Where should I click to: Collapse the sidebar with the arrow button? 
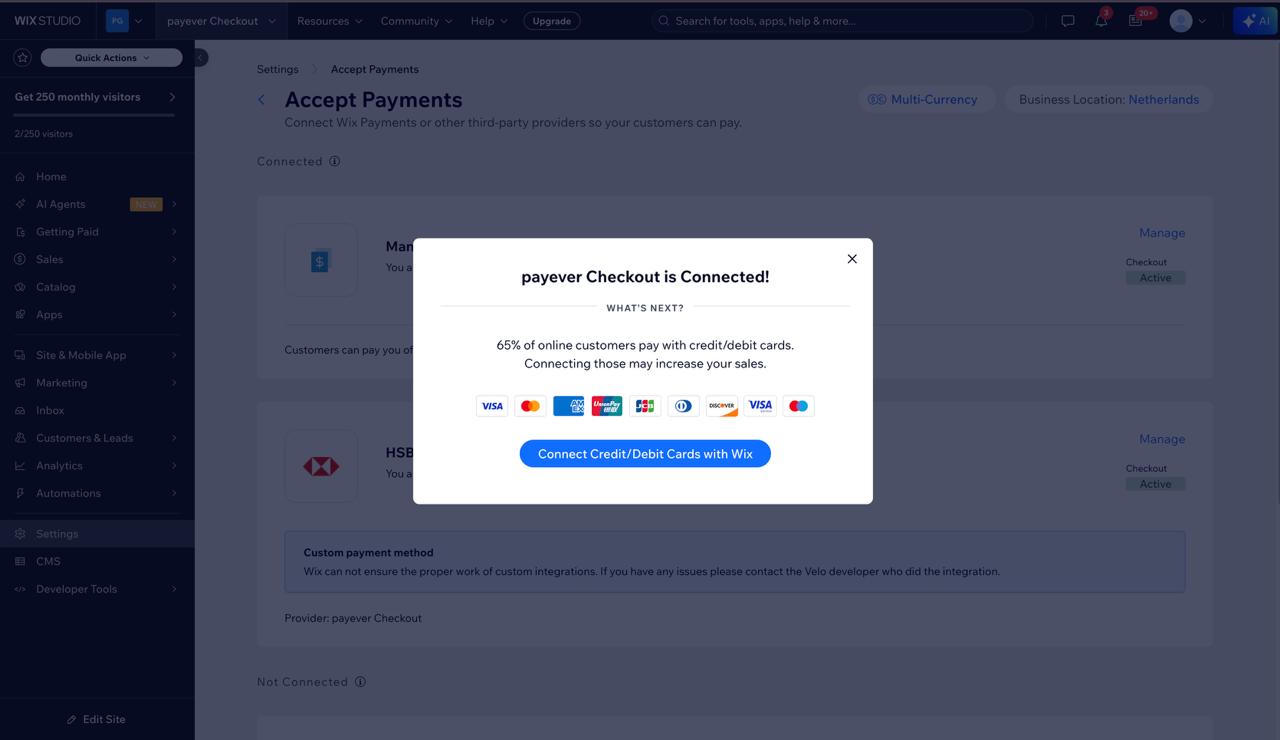(x=200, y=58)
